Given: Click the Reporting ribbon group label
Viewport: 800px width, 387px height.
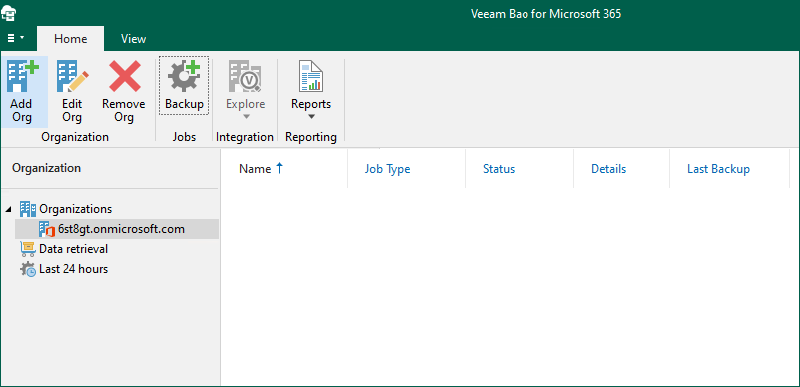Looking at the screenshot, I should [311, 137].
